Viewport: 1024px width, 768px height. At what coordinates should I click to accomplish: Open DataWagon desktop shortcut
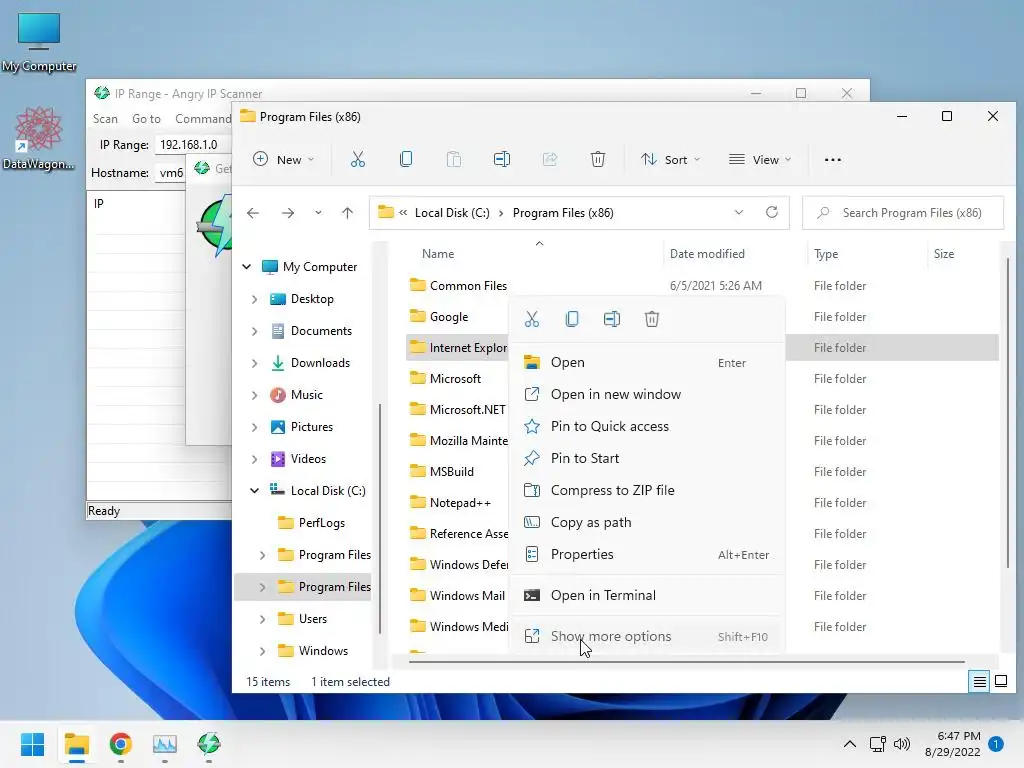click(39, 138)
